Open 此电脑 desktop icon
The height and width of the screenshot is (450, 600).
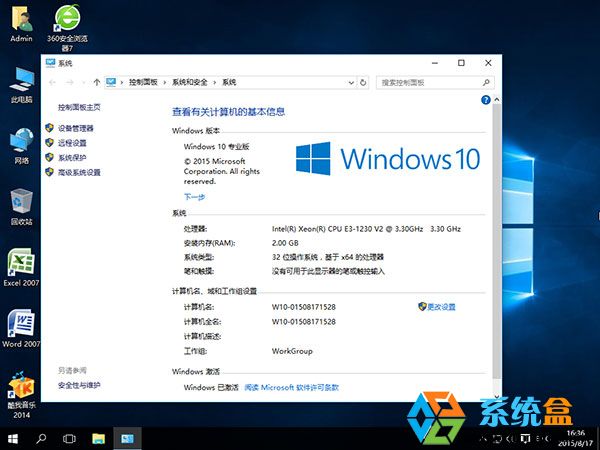(21, 85)
